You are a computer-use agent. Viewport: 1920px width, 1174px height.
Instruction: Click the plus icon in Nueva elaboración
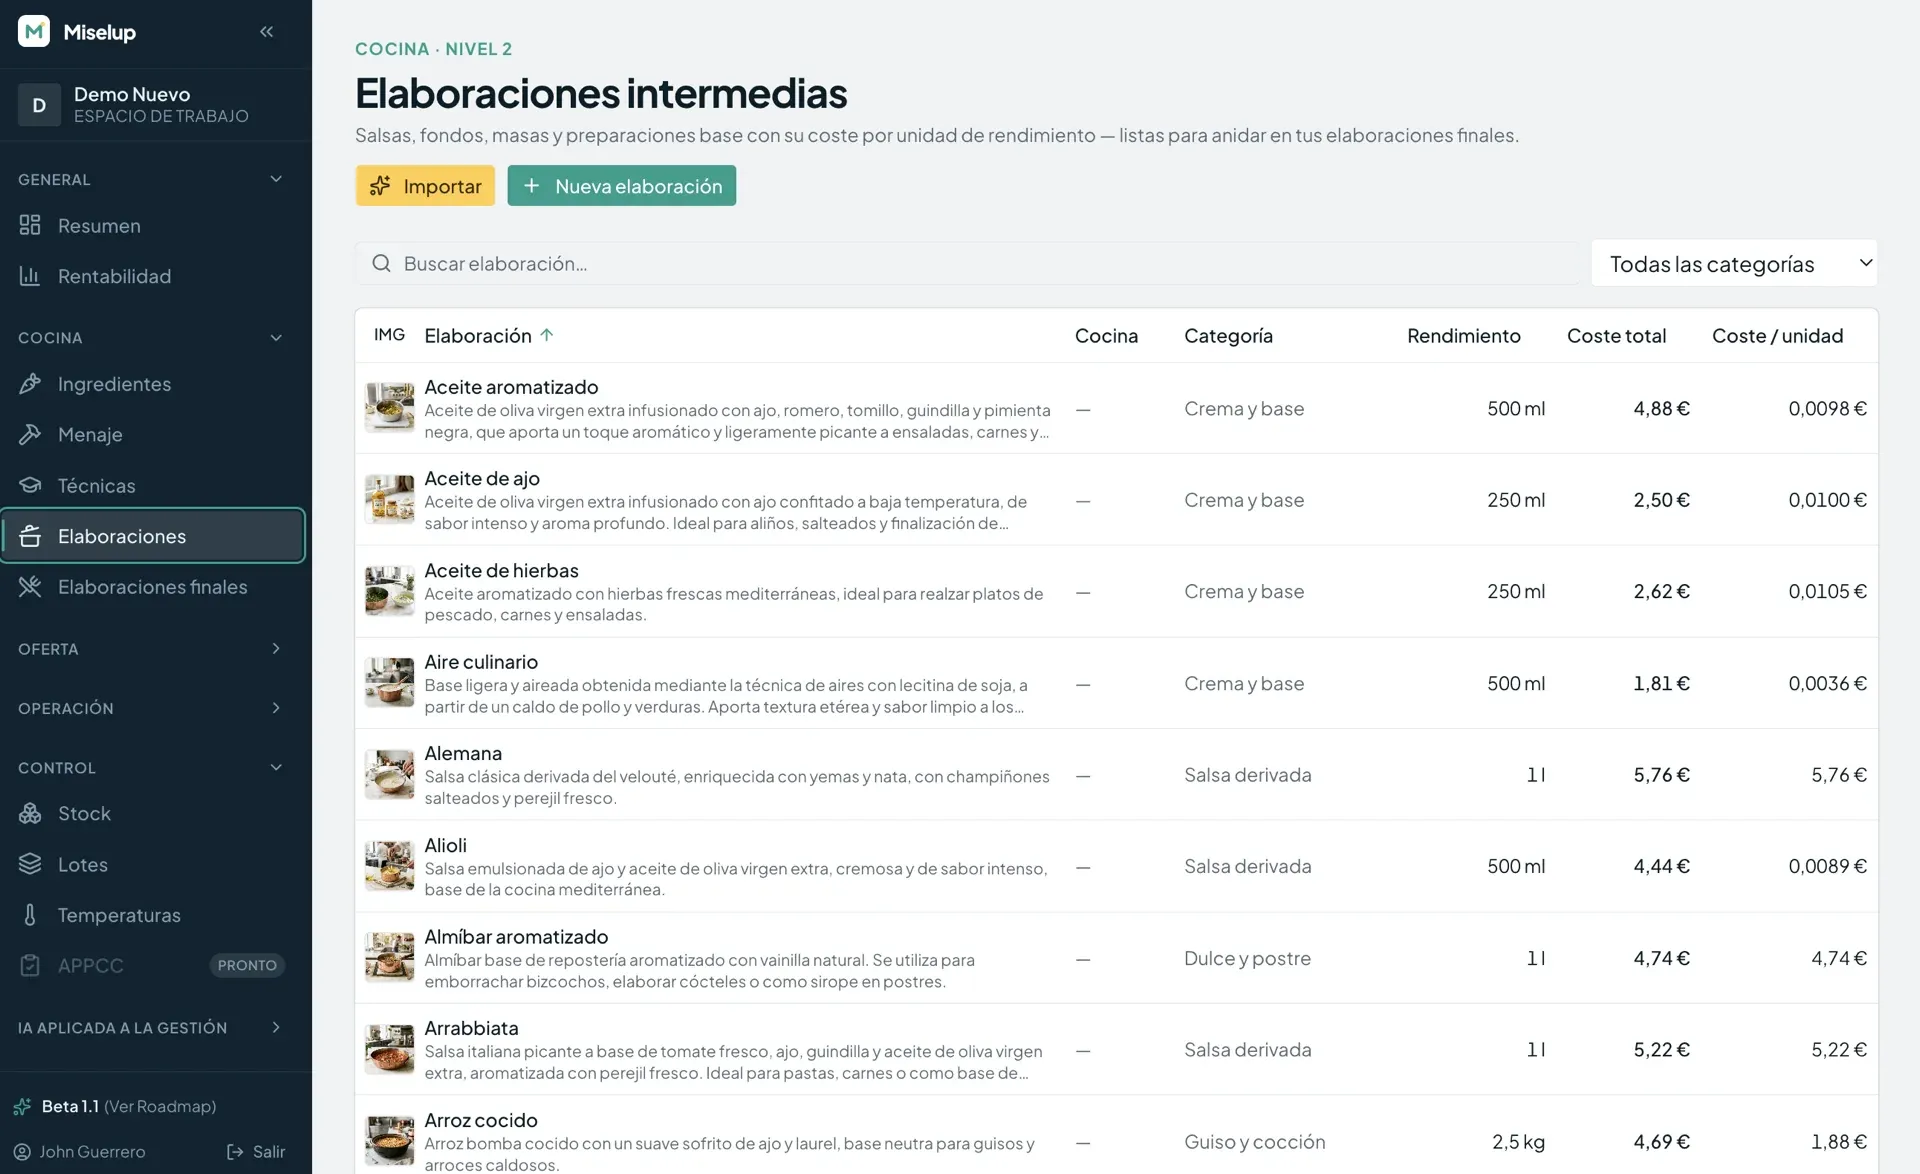532,186
